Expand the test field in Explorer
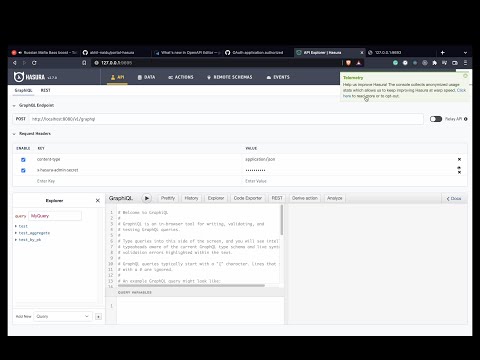 tap(21, 226)
